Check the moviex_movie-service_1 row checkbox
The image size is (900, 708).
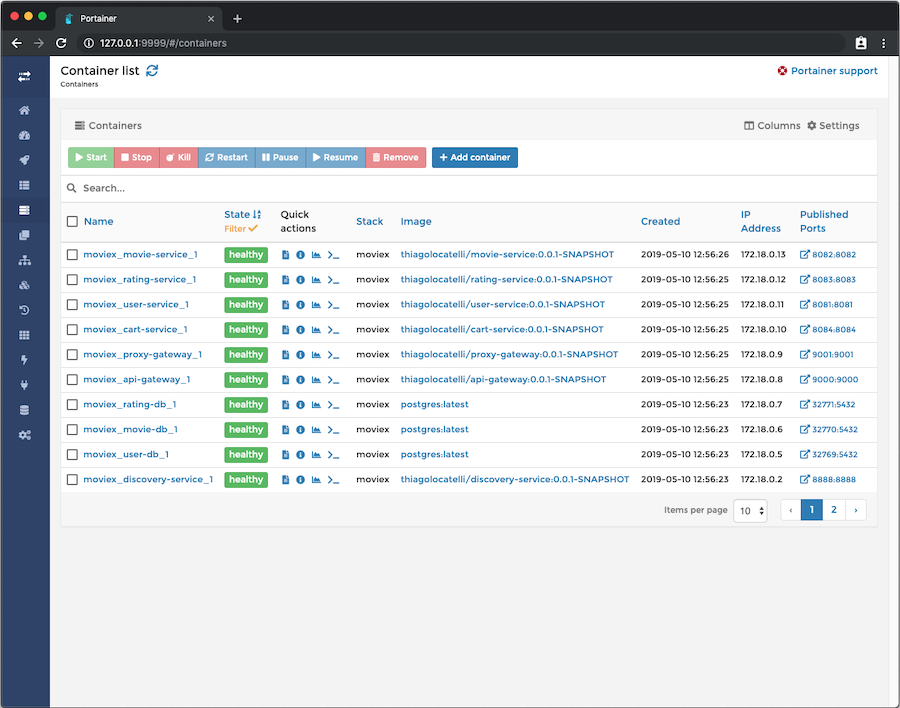pyautogui.click(x=72, y=254)
